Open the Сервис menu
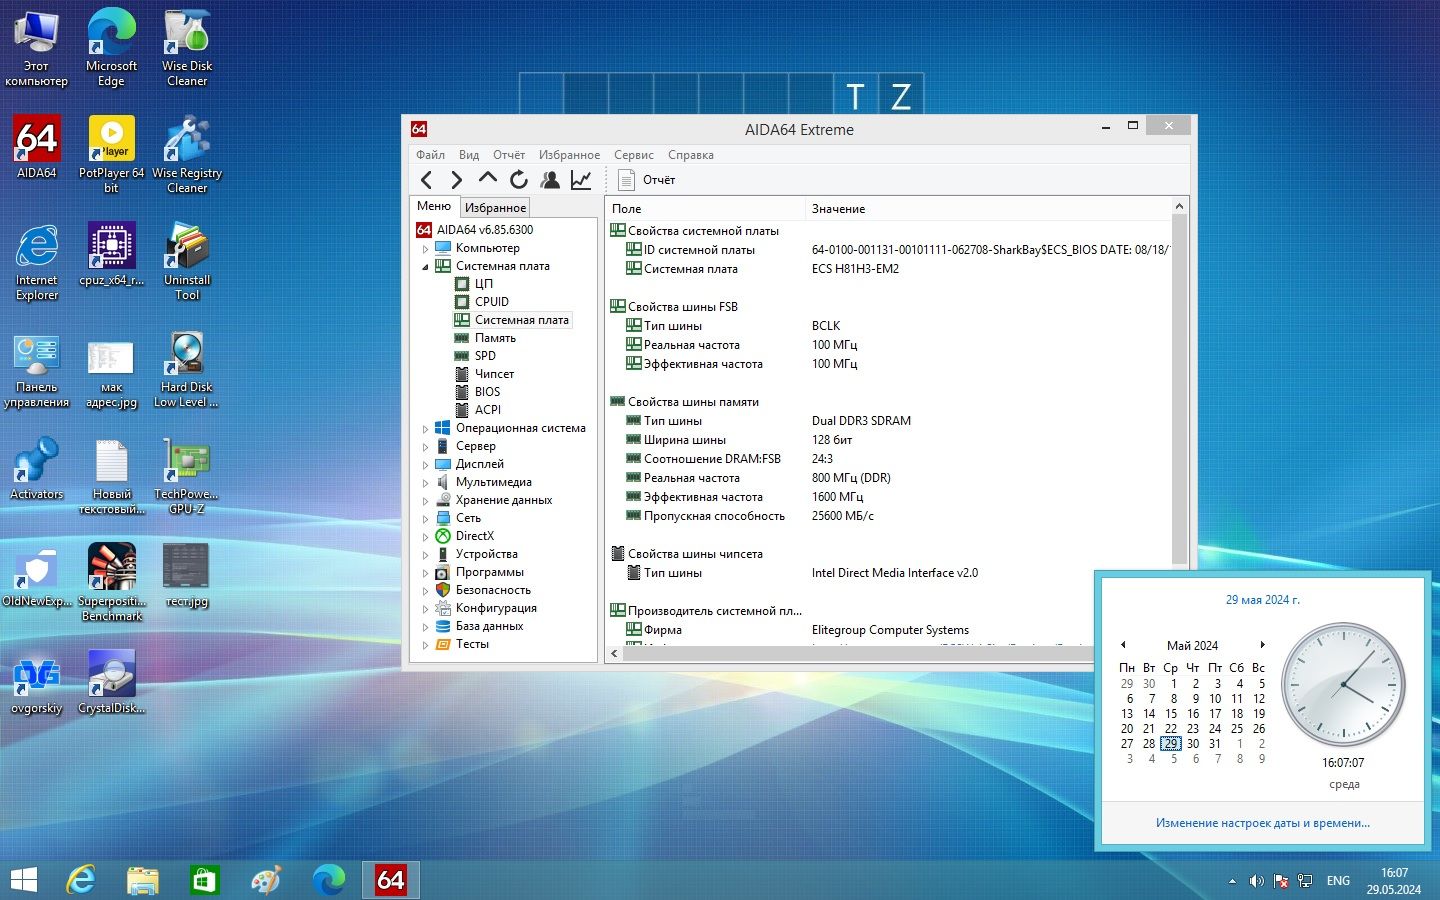This screenshot has height=900, width=1440. point(633,155)
